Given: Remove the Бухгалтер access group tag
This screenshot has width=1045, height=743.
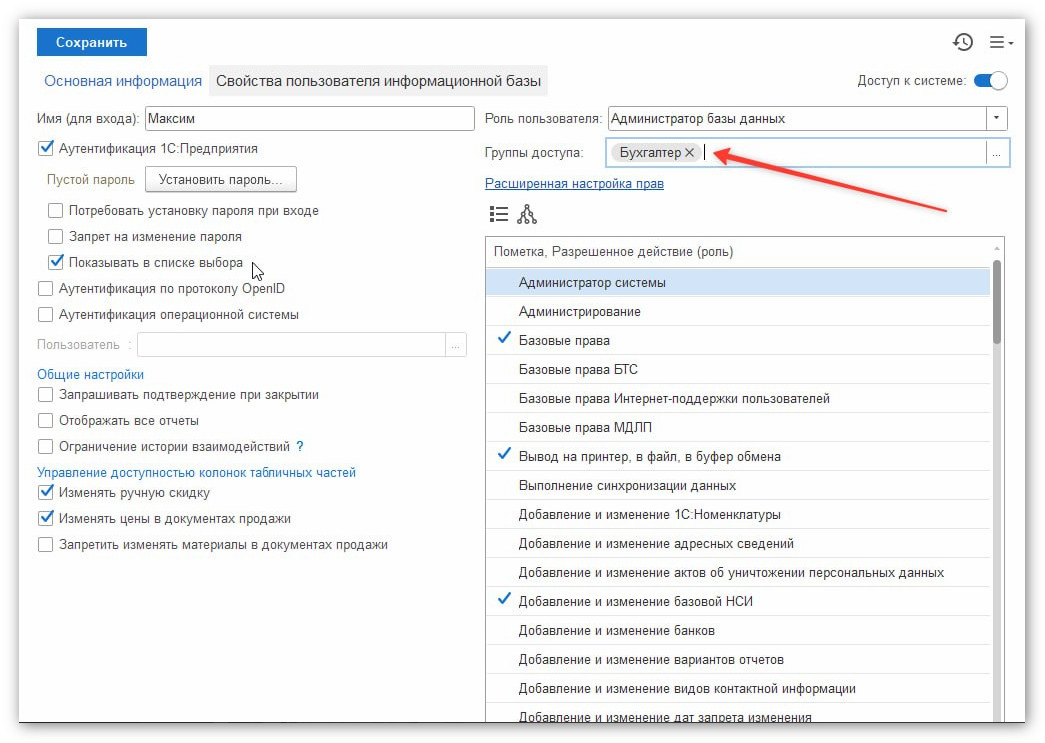Looking at the screenshot, I should tap(690, 153).
